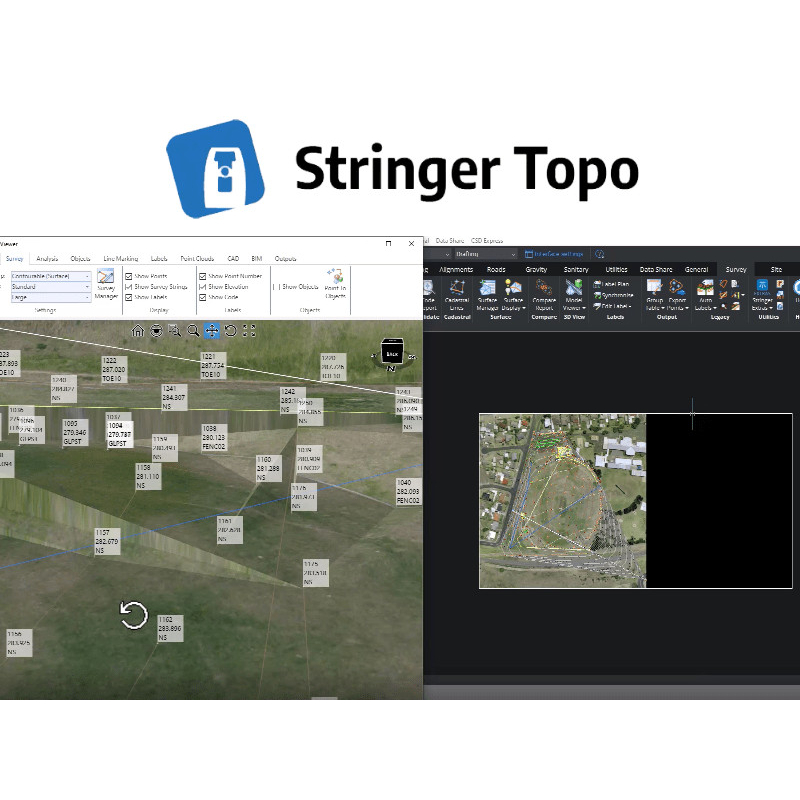Image resolution: width=800 pixels, height=800 pixels.
Task: Pick the Rotate view tool in viewer toolbar
Action: tap(231, 331)
